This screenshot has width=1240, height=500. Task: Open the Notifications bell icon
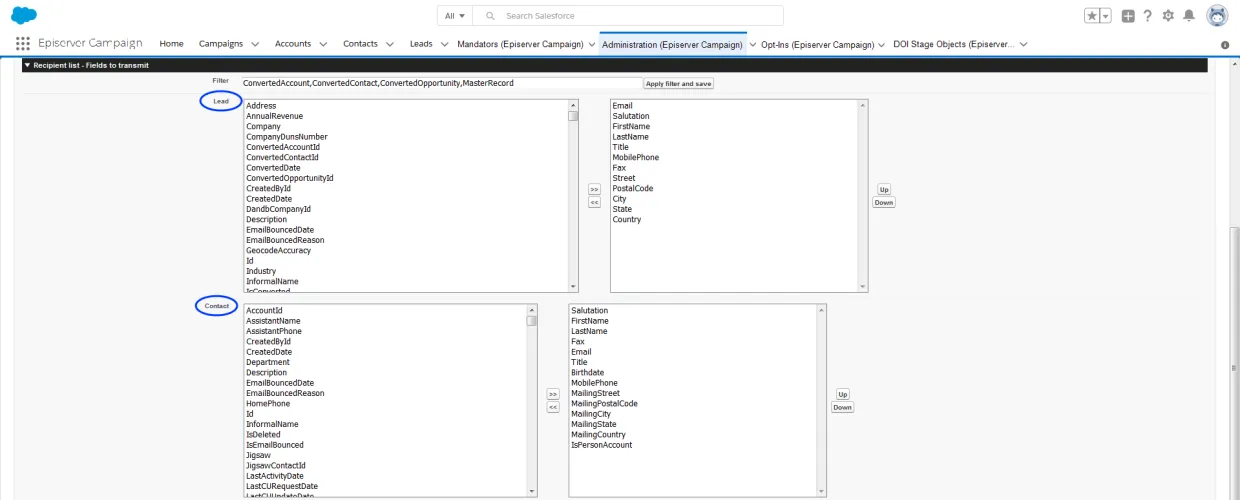click(1189, 15)
